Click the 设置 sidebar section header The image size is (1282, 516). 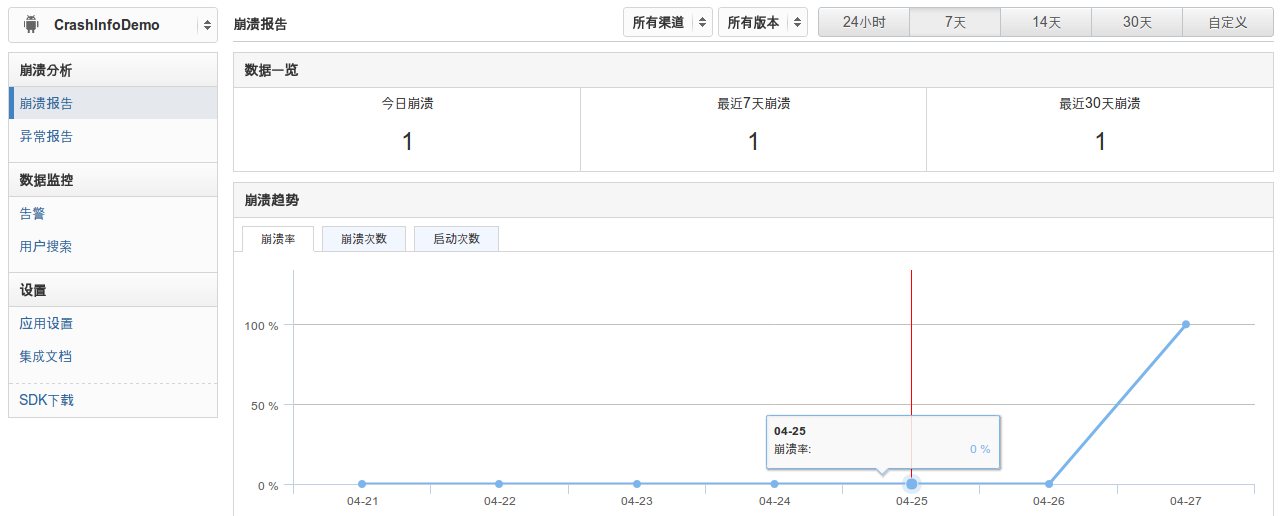(x=113, y=290)
